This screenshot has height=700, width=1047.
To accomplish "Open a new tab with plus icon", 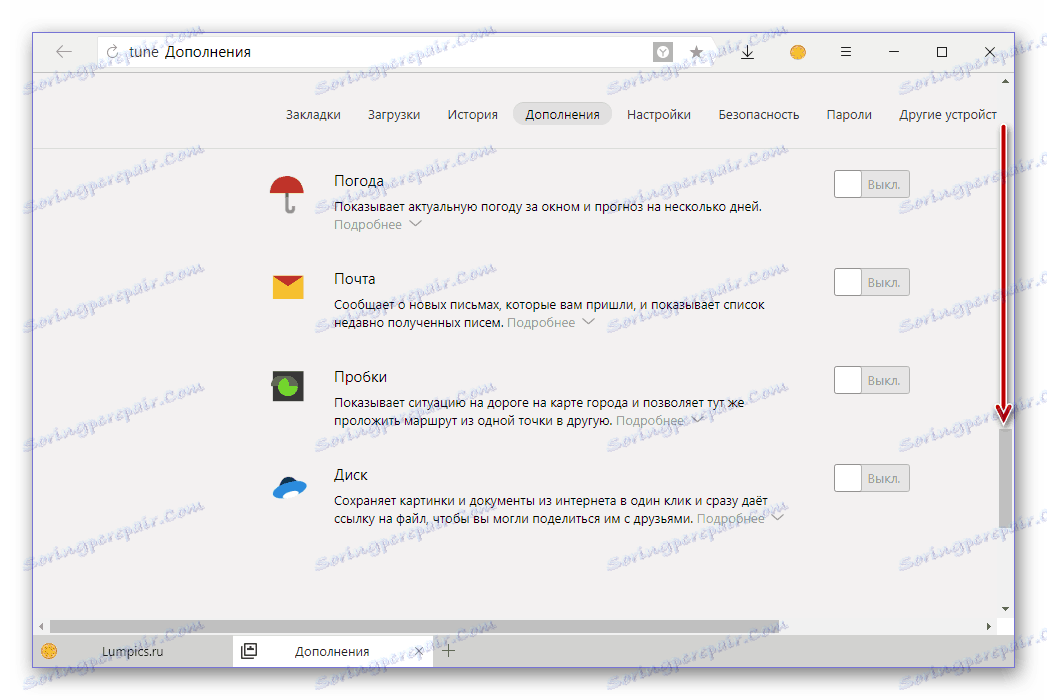I will [x=449, y=651].
